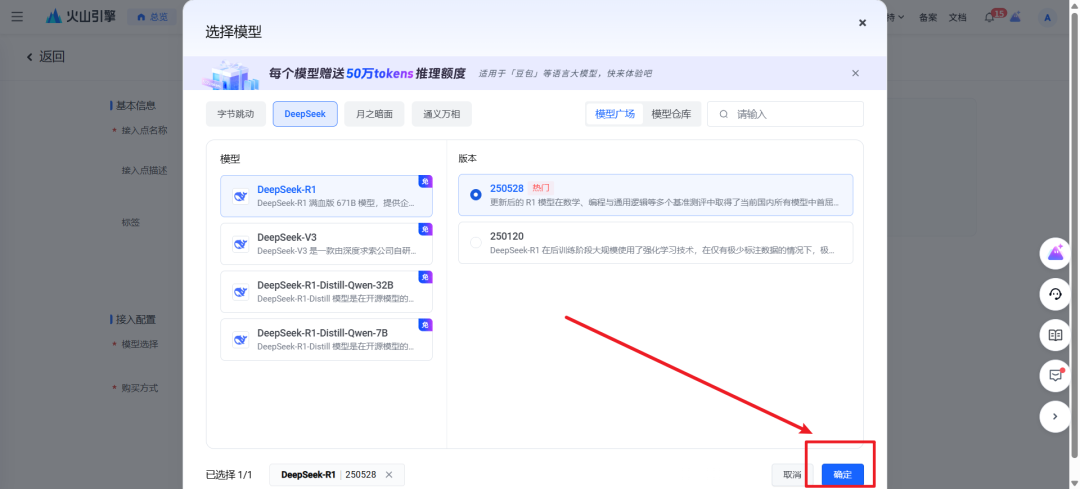Click the Volcano Engine logo
Screen dimensions: 1080x489
pyautogui.click(x=81, y=17)
